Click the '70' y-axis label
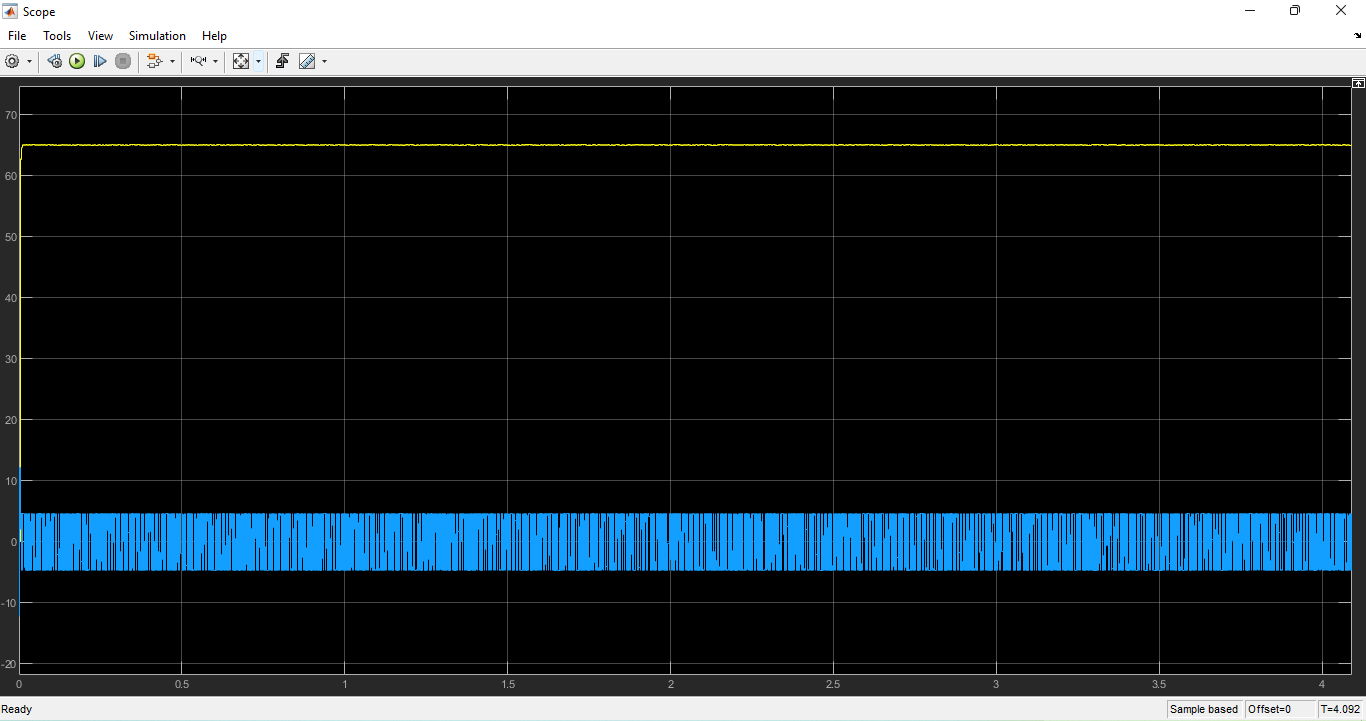Viewport: 1366px width, 721px height. point(11,115)
